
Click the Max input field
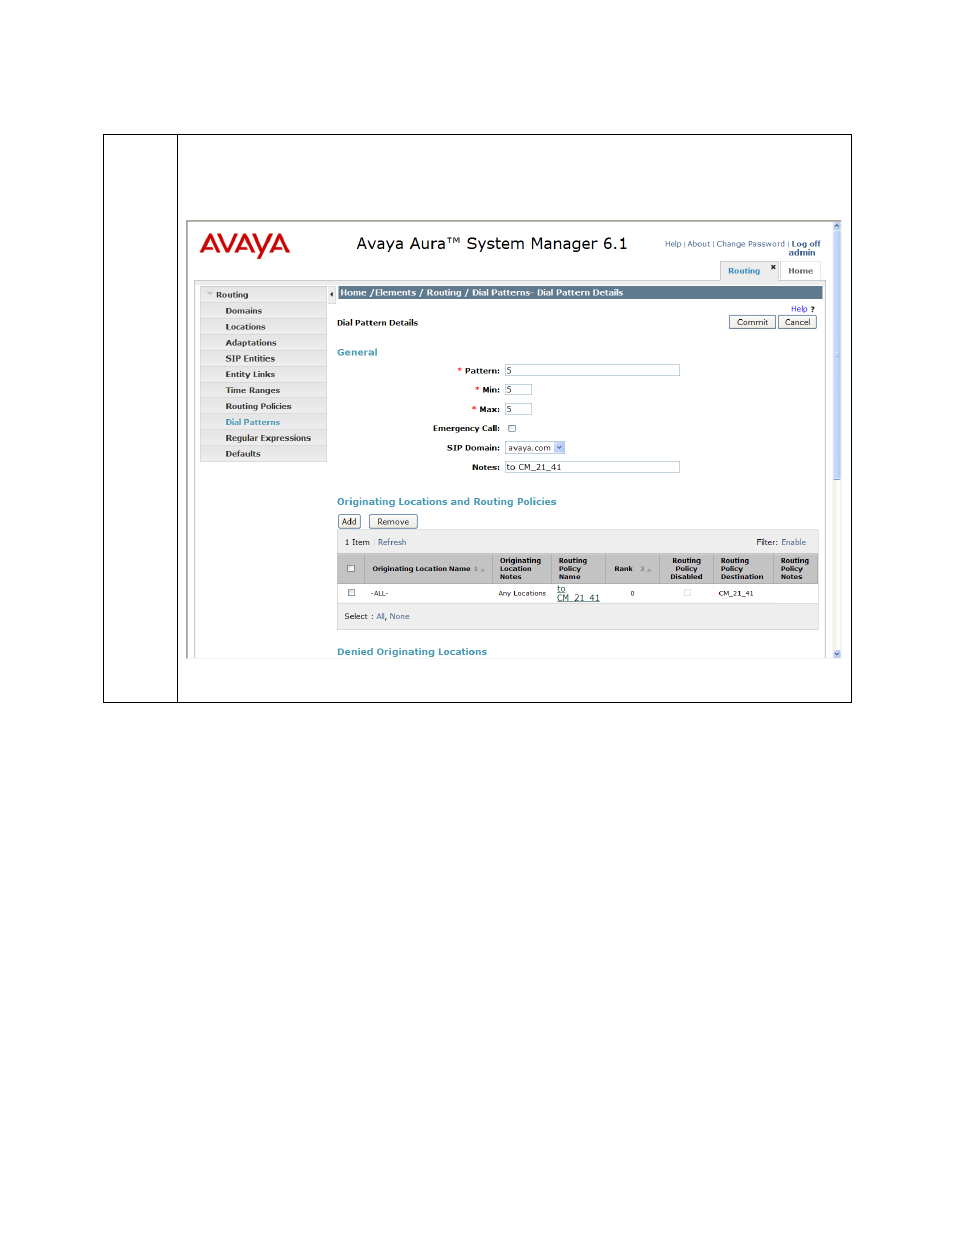point(518,409)
